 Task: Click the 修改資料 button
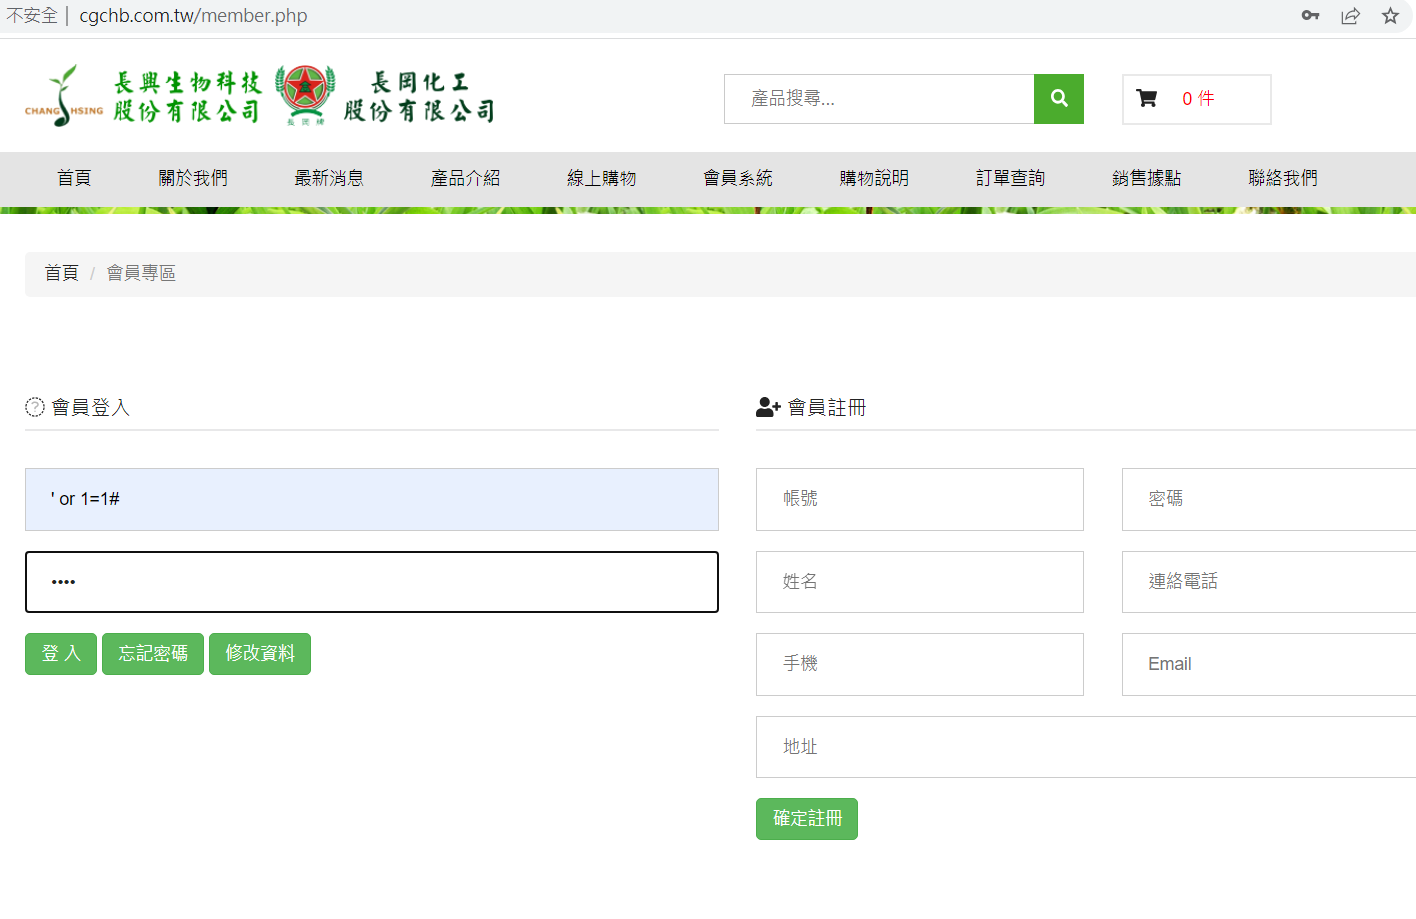click(x=260, y=654)
